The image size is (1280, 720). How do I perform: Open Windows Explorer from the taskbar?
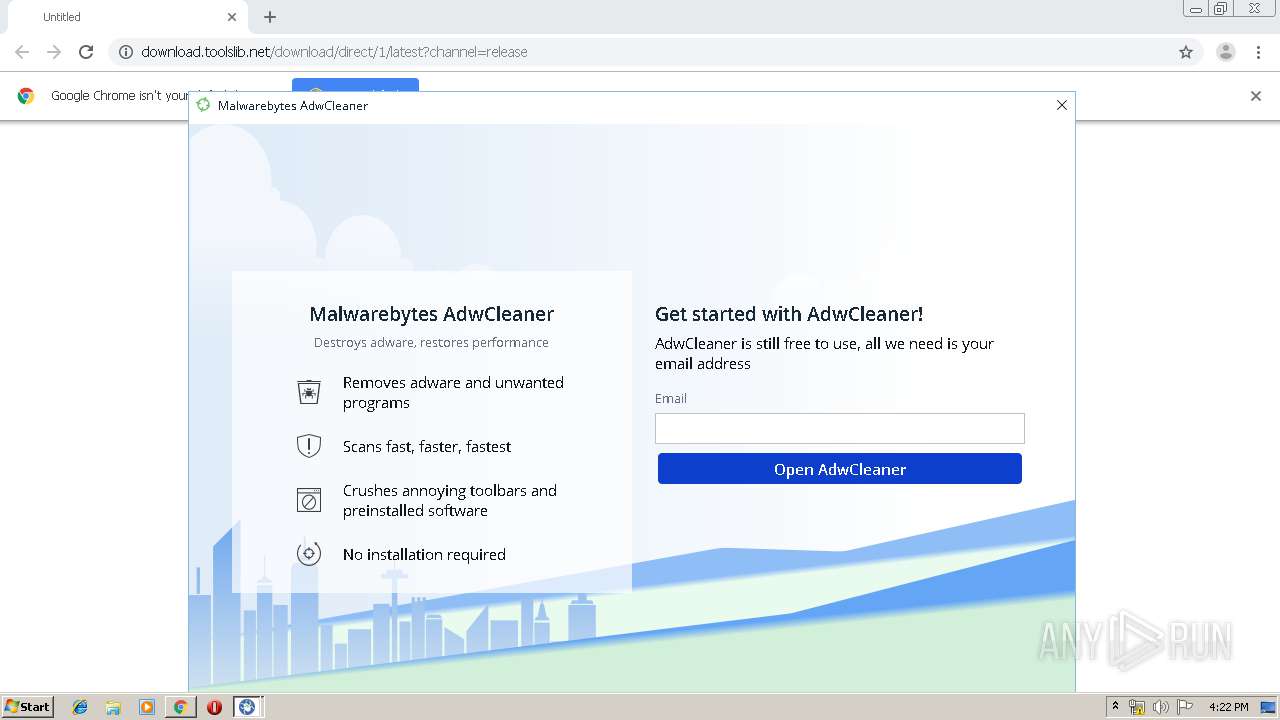click(x=113, y=707)
